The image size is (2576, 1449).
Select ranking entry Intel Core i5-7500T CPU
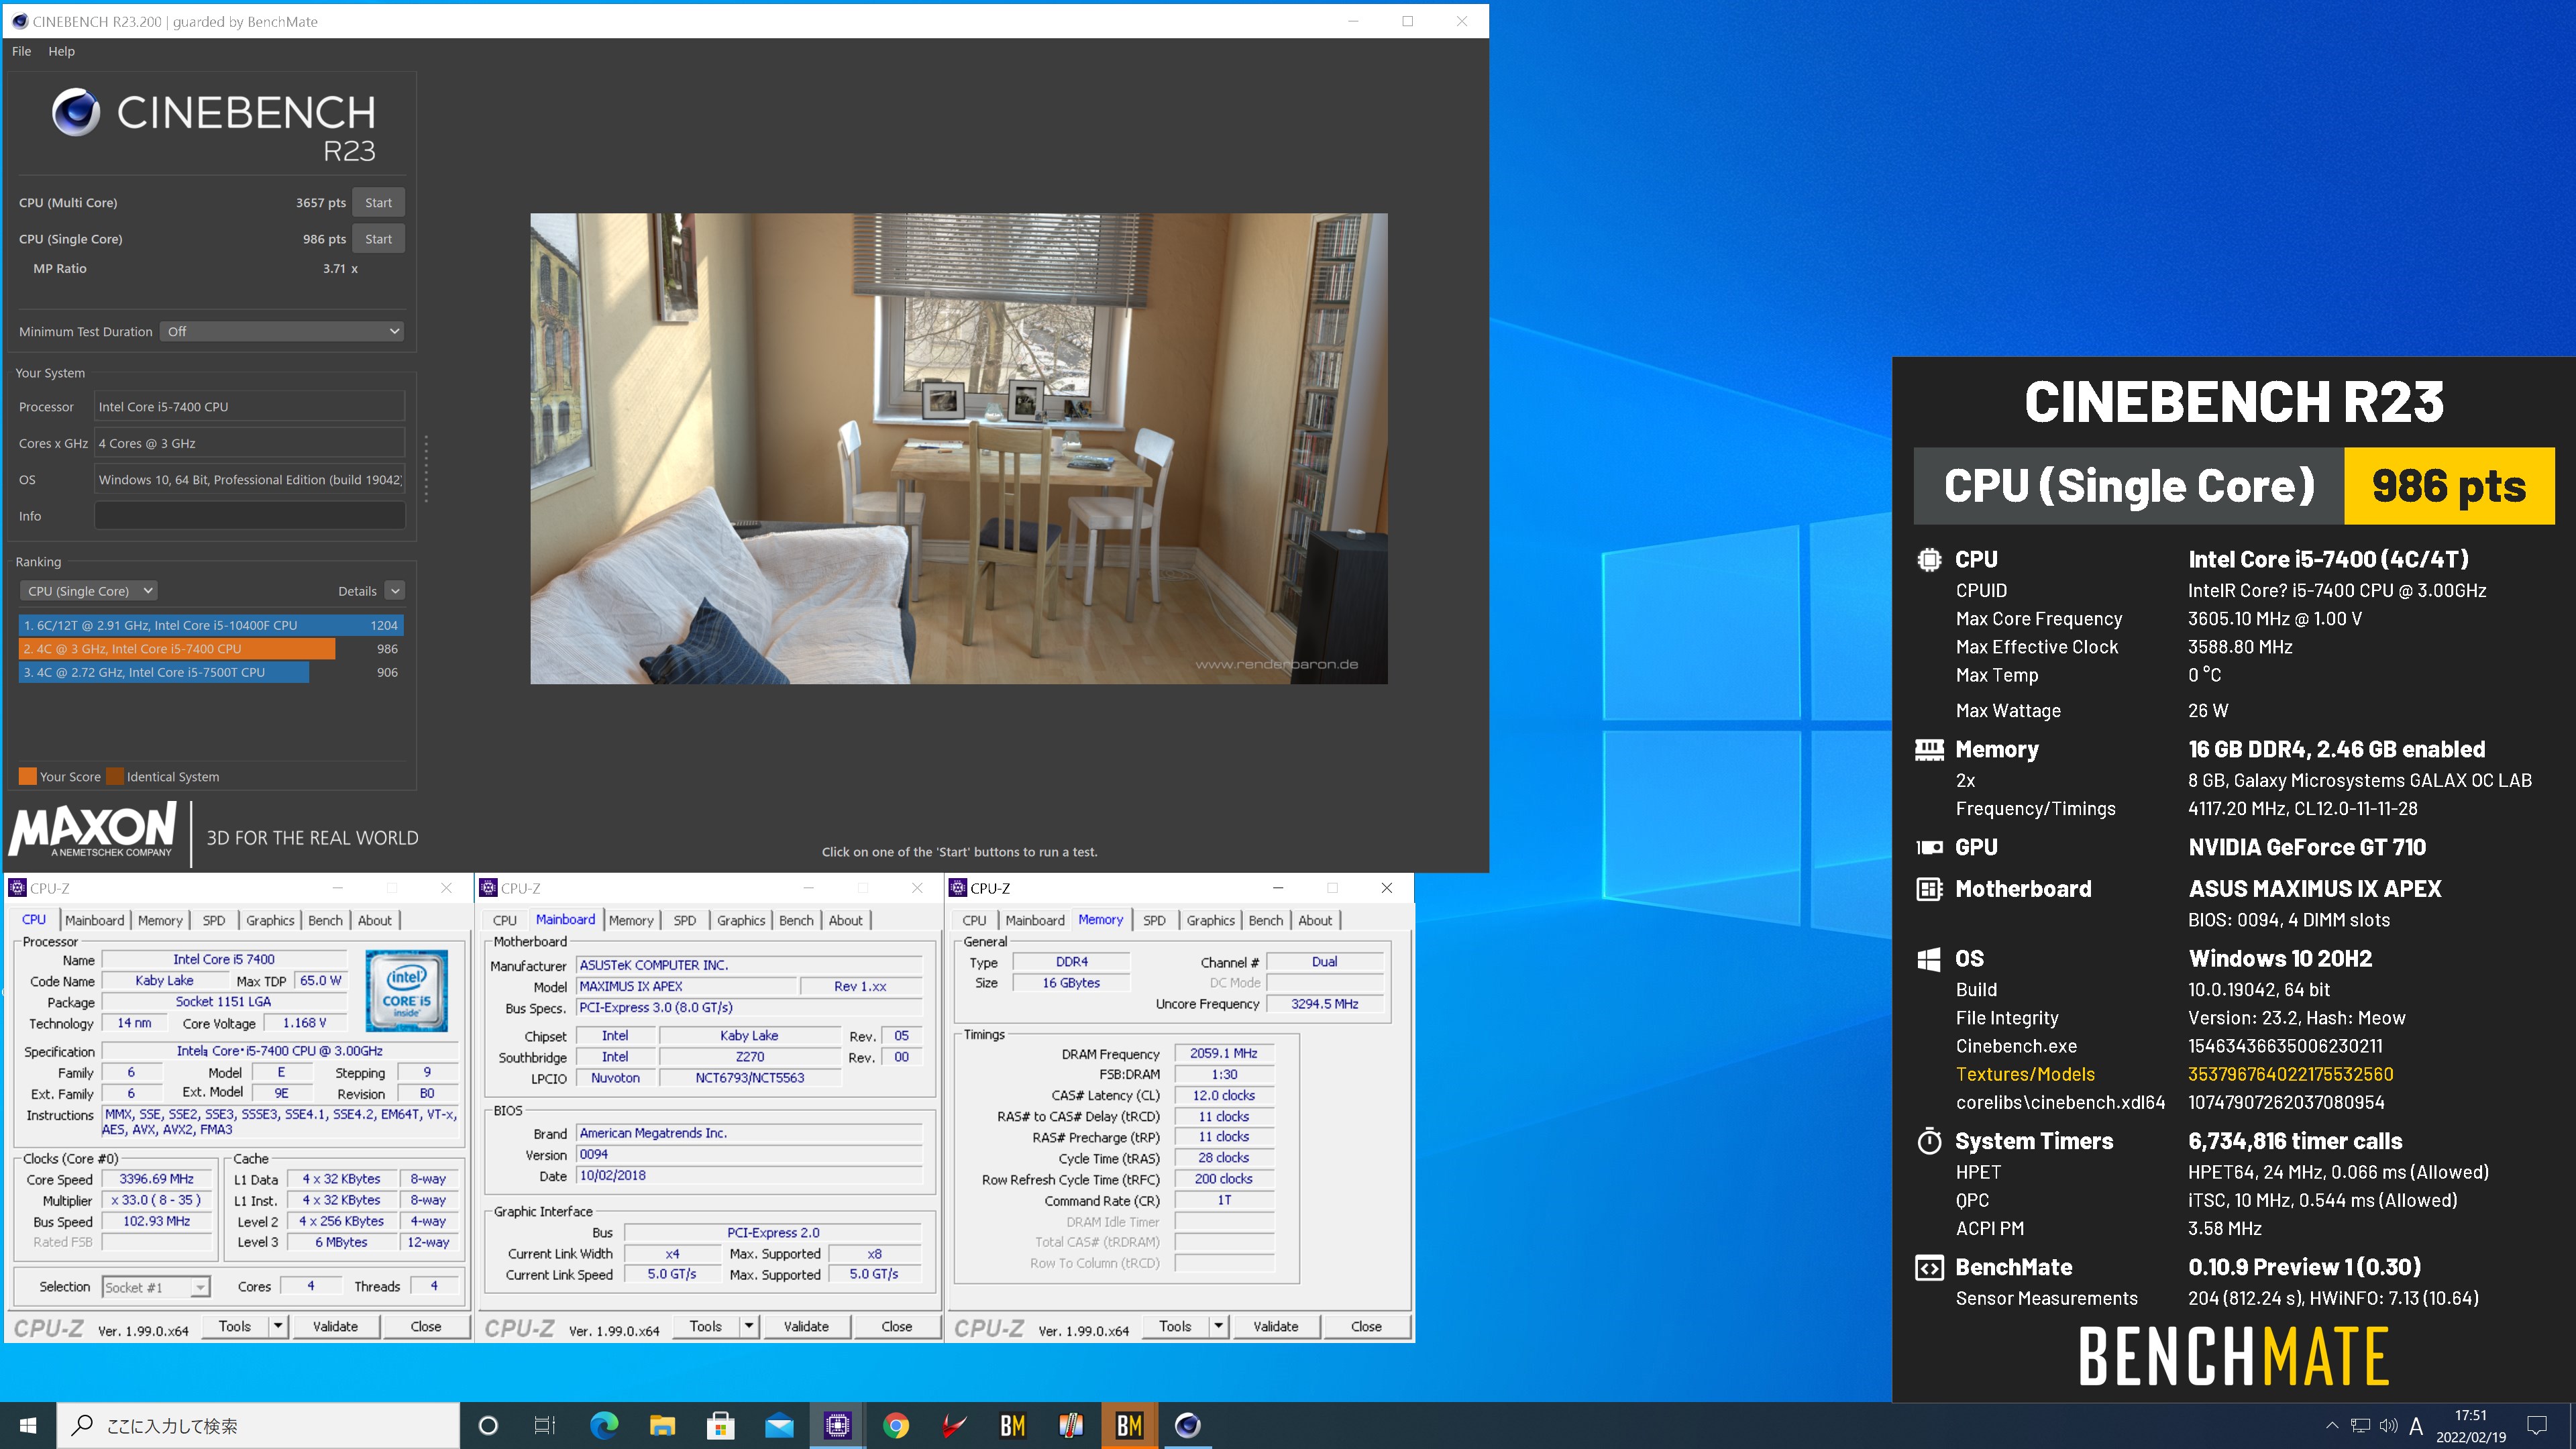(x=164, y=672)
